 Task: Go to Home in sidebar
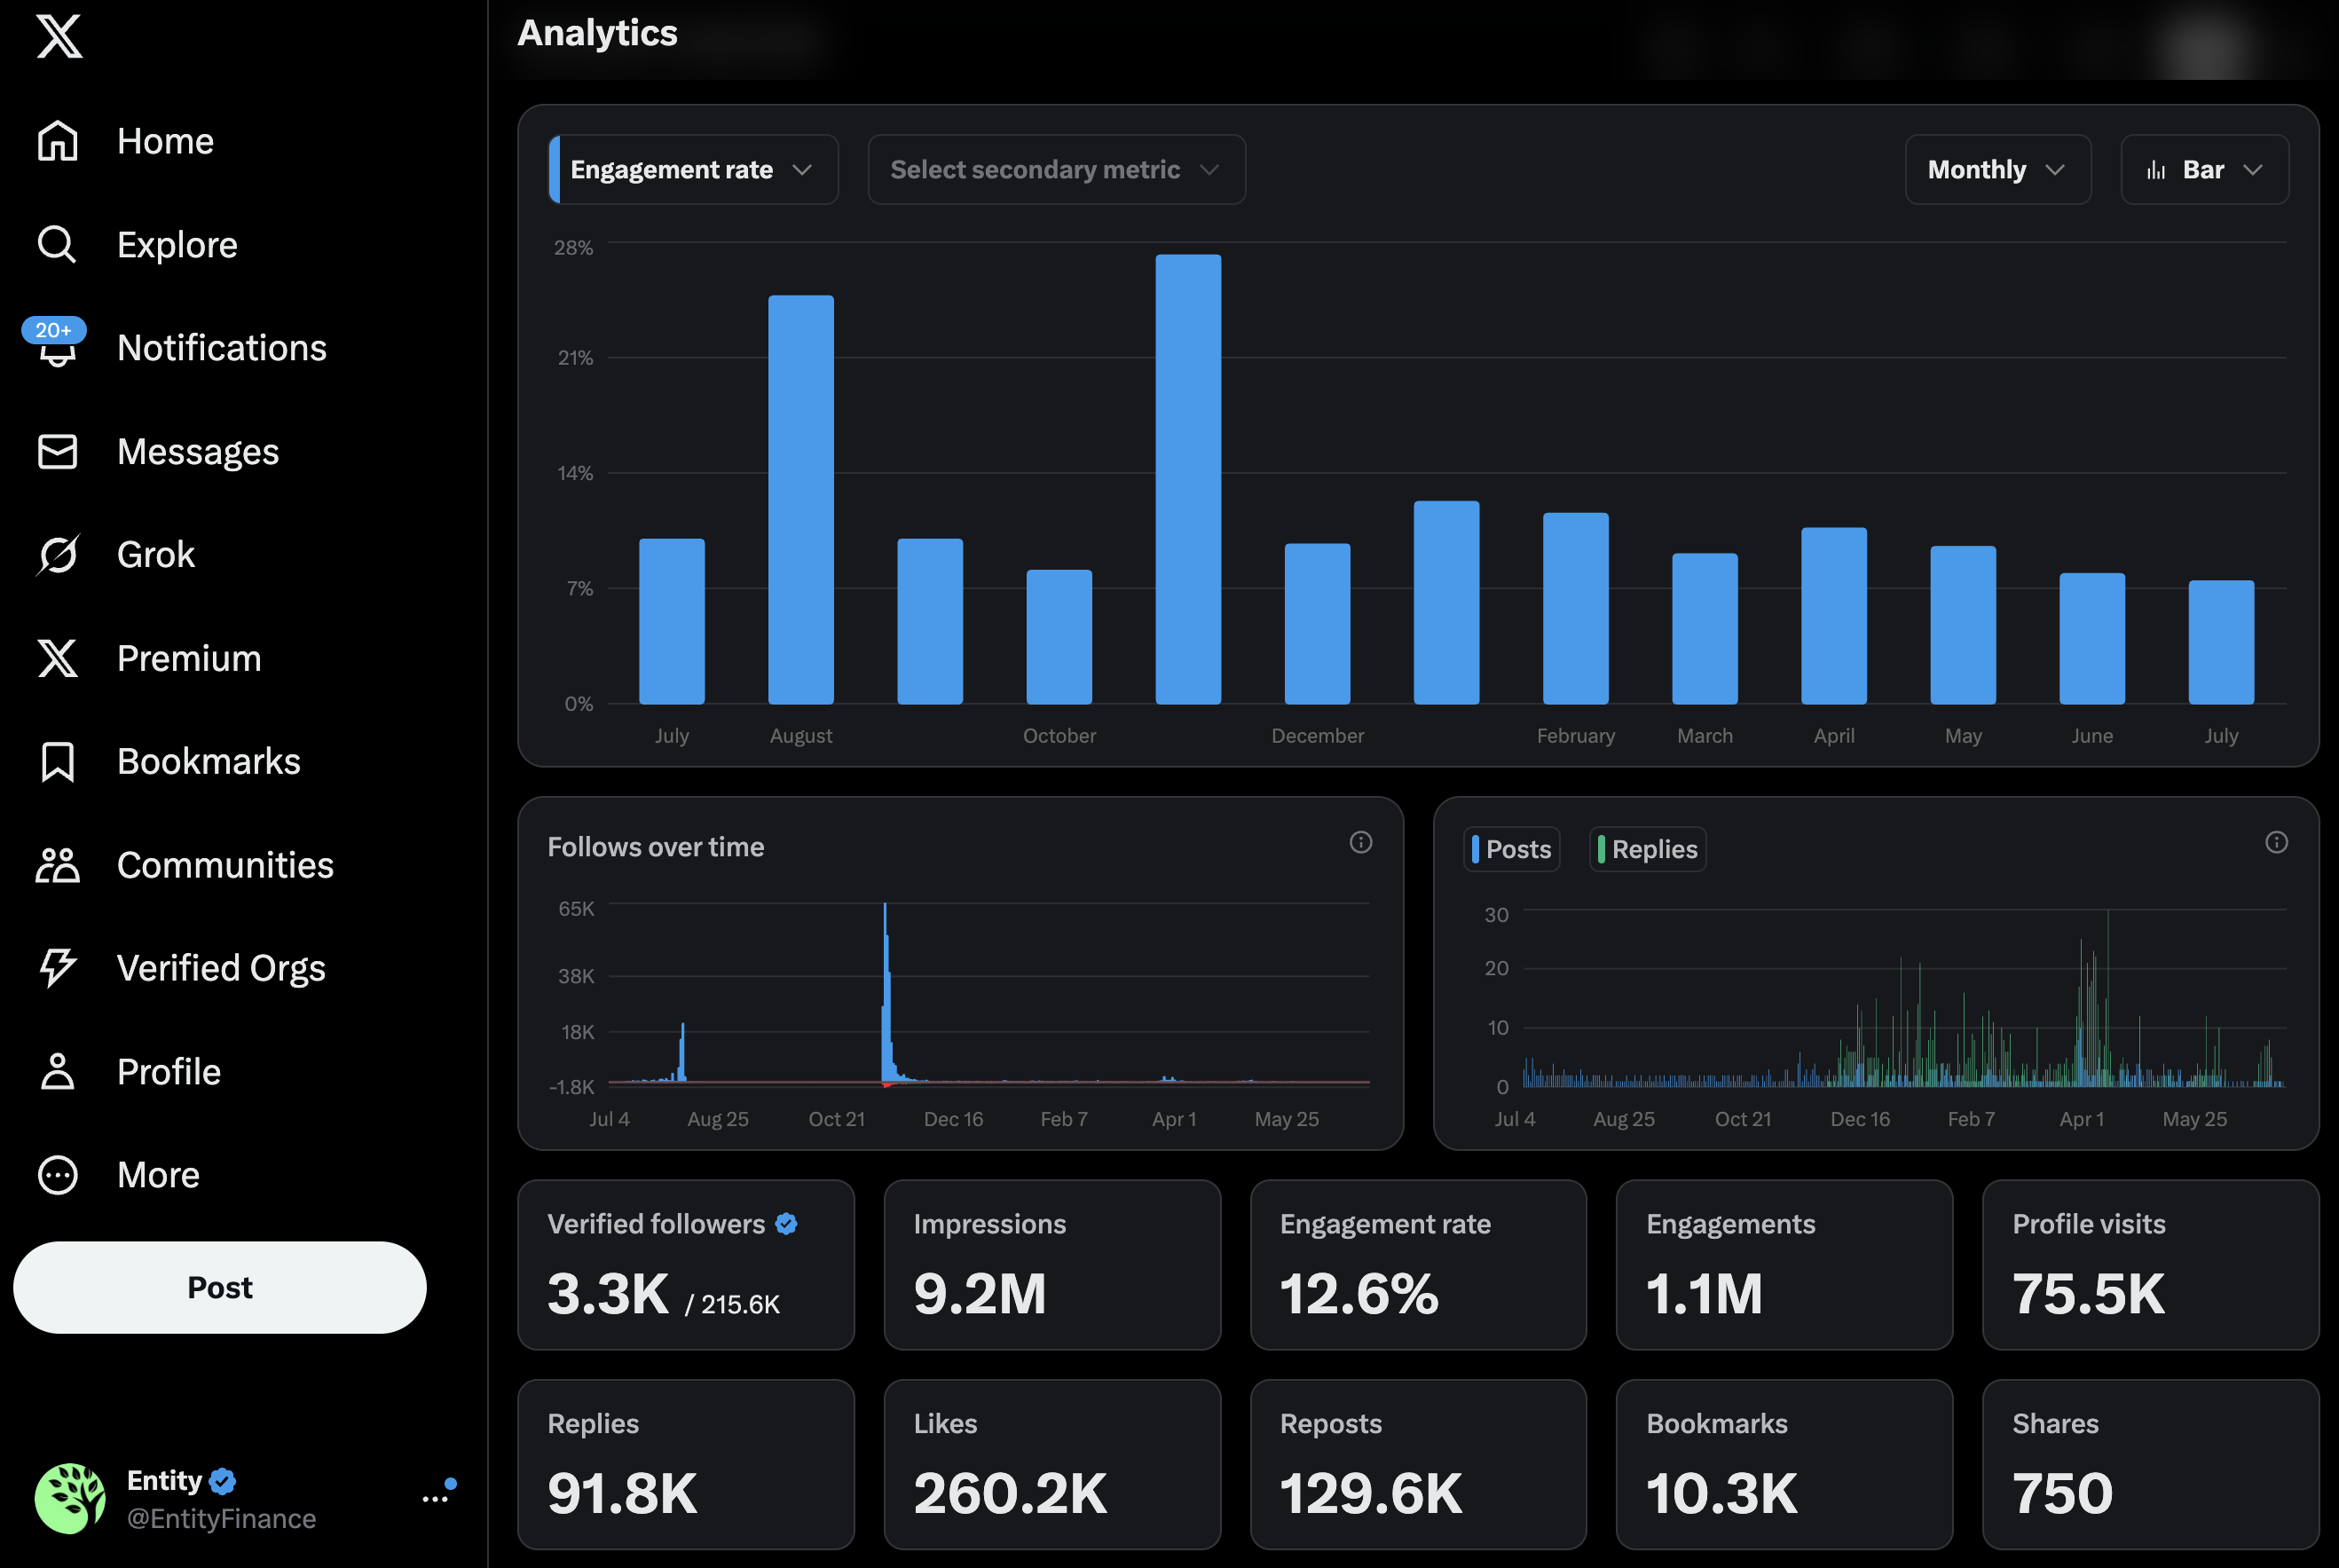[165, 141]
